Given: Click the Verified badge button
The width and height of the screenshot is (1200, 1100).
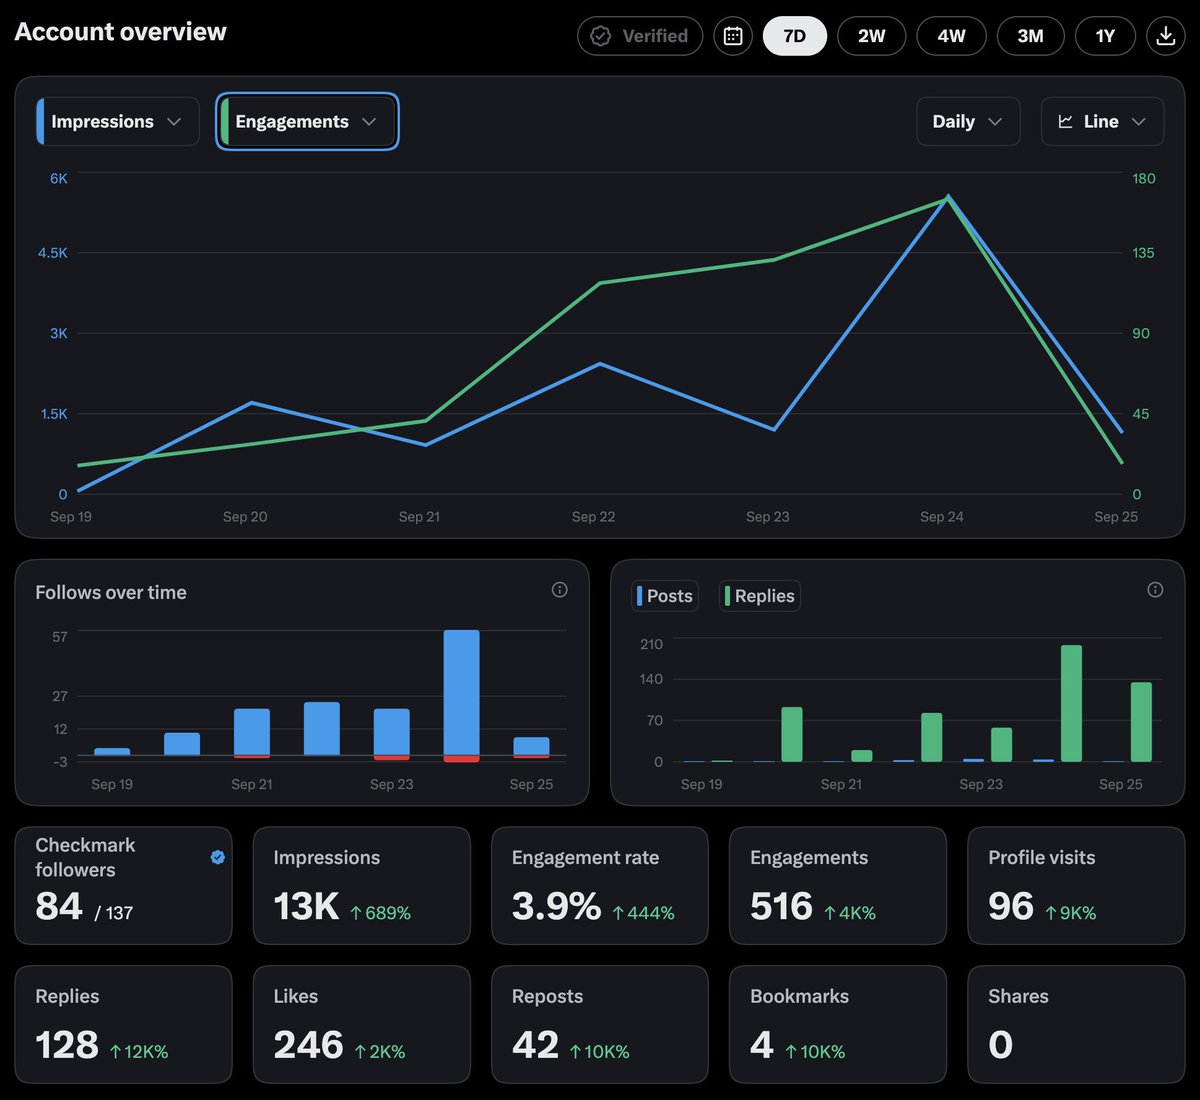Looking at the screenshot, I should [x=640, y=36].
